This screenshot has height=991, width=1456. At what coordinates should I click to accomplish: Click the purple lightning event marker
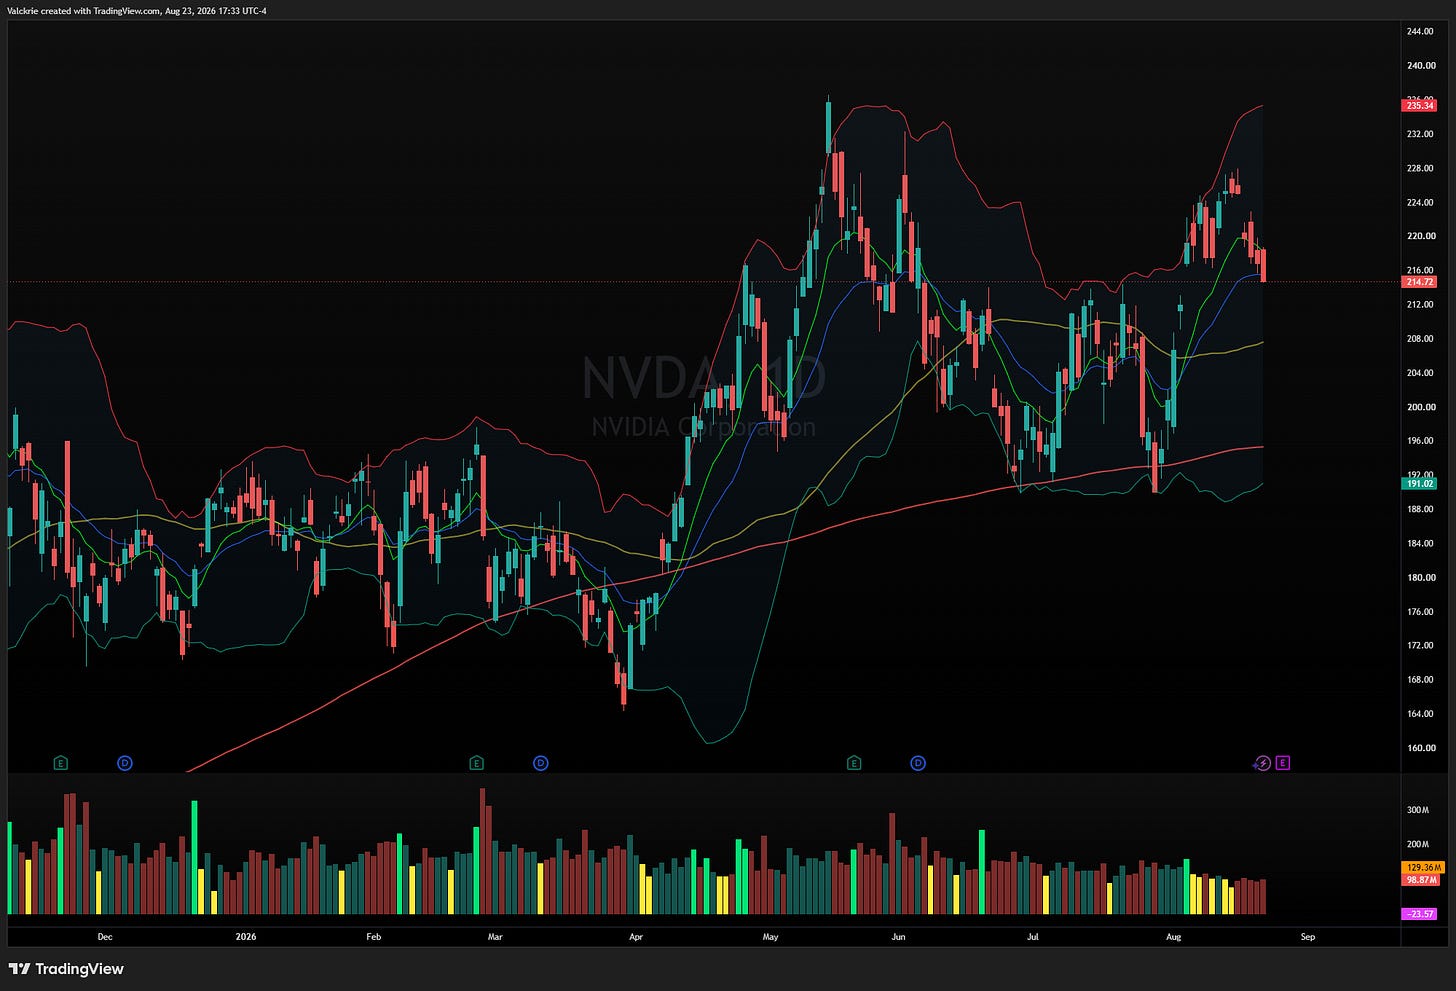pos(1263,763)
